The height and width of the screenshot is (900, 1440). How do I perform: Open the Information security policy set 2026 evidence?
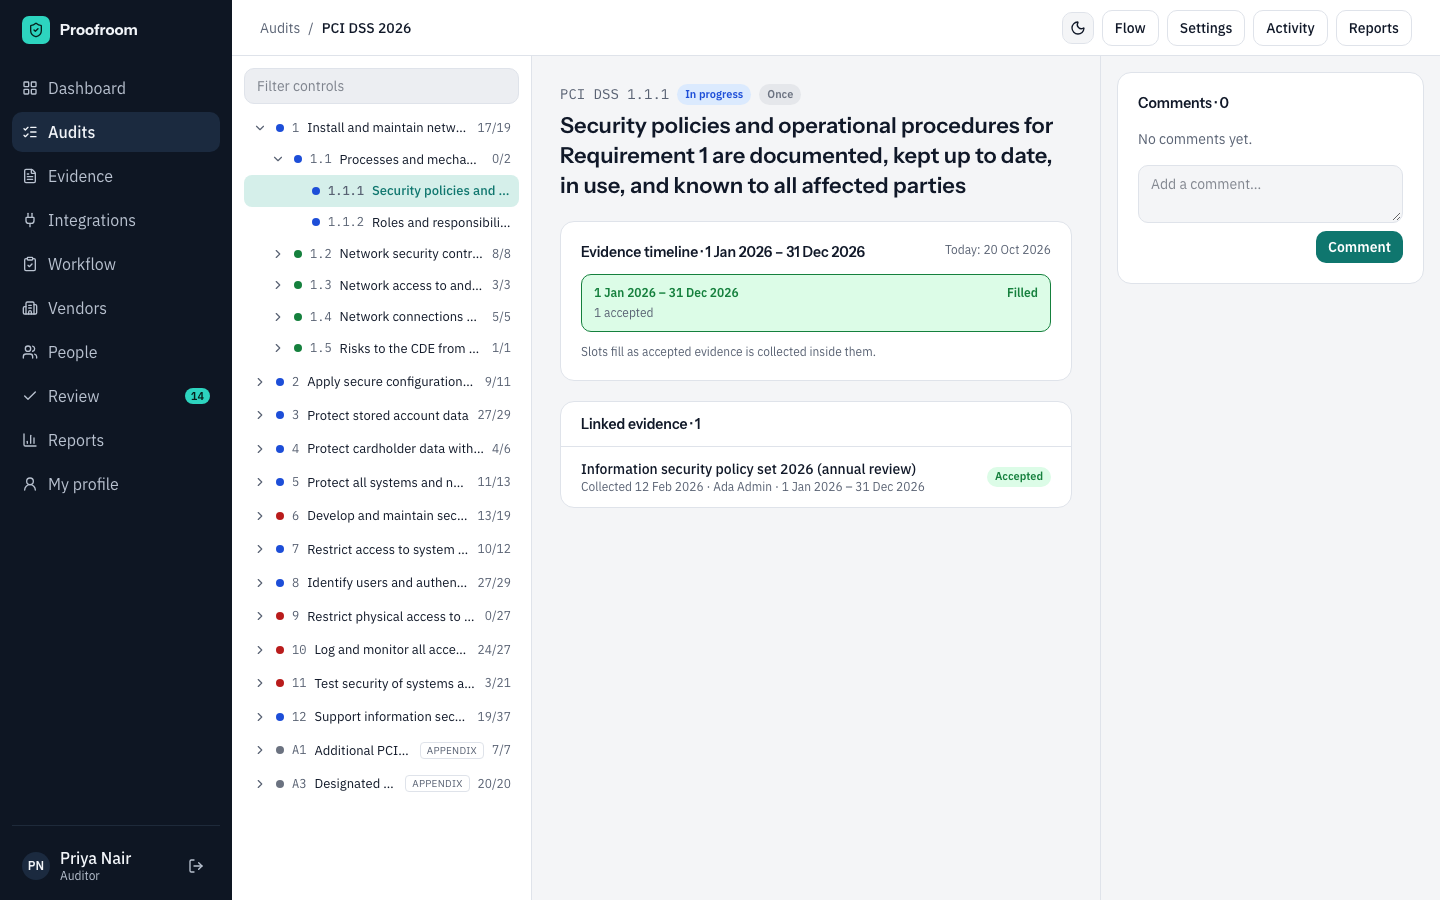pyautogui.click(x=816, y=477)
